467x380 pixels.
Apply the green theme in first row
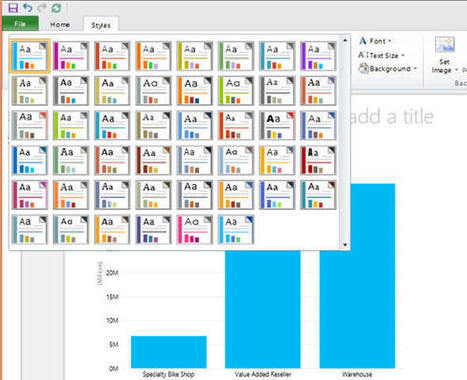tap(236, 56)
